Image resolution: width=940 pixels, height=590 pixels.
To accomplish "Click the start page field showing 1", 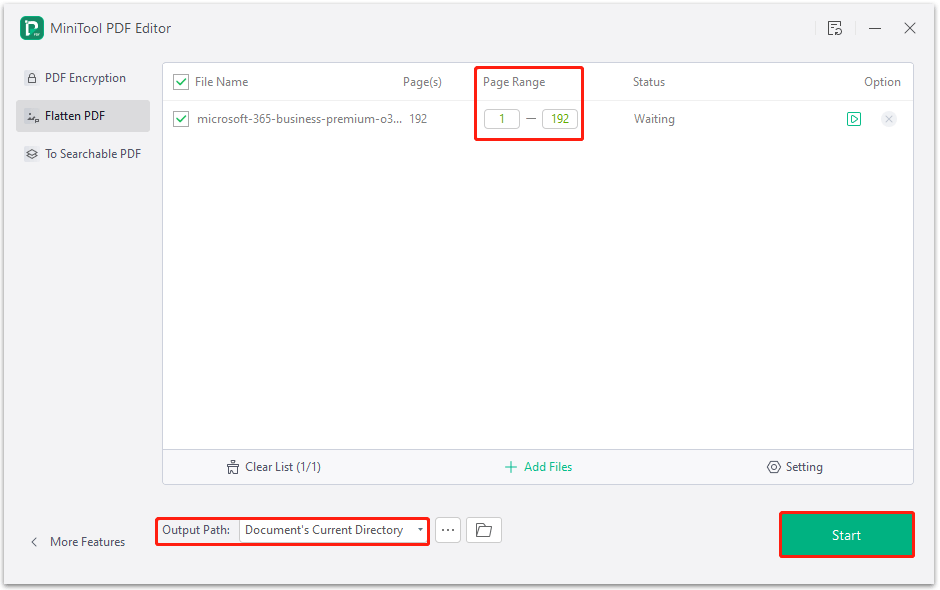I will 502,119.
